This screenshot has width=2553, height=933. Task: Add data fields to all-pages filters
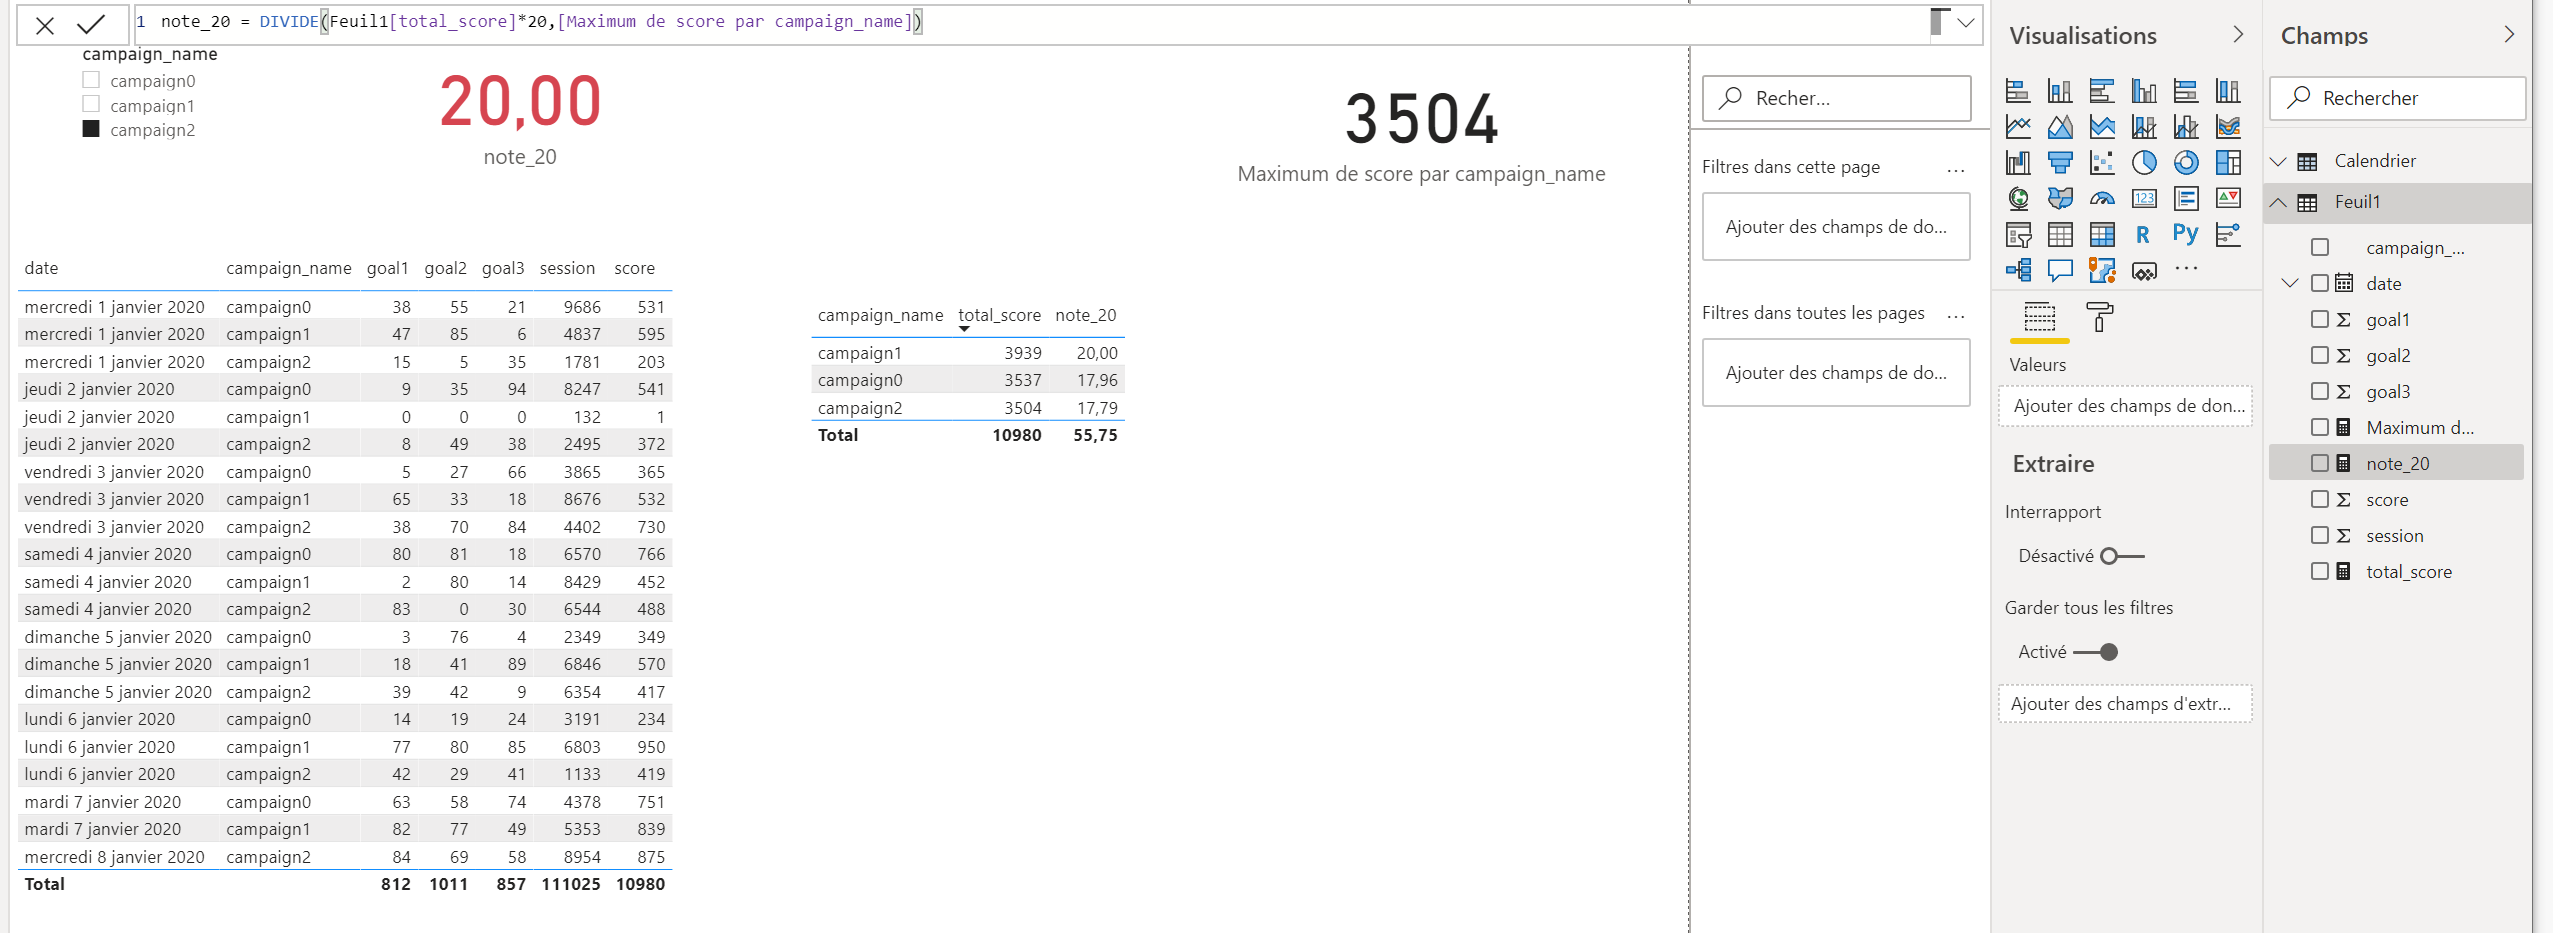click(1836, 373)
